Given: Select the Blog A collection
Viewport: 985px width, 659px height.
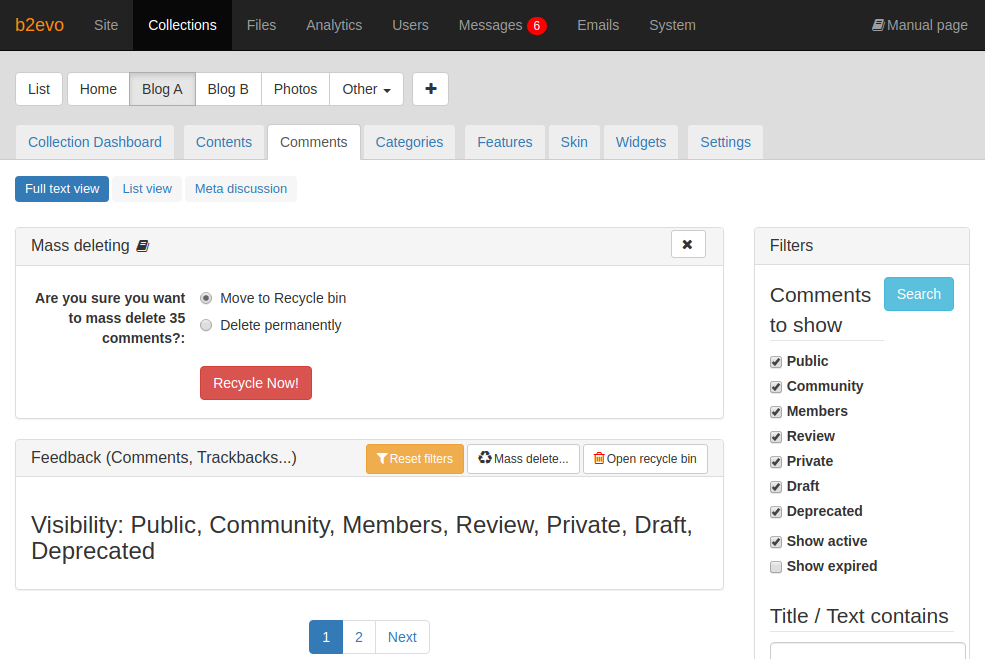Looking at the screenshot, I should click(162, 89).
